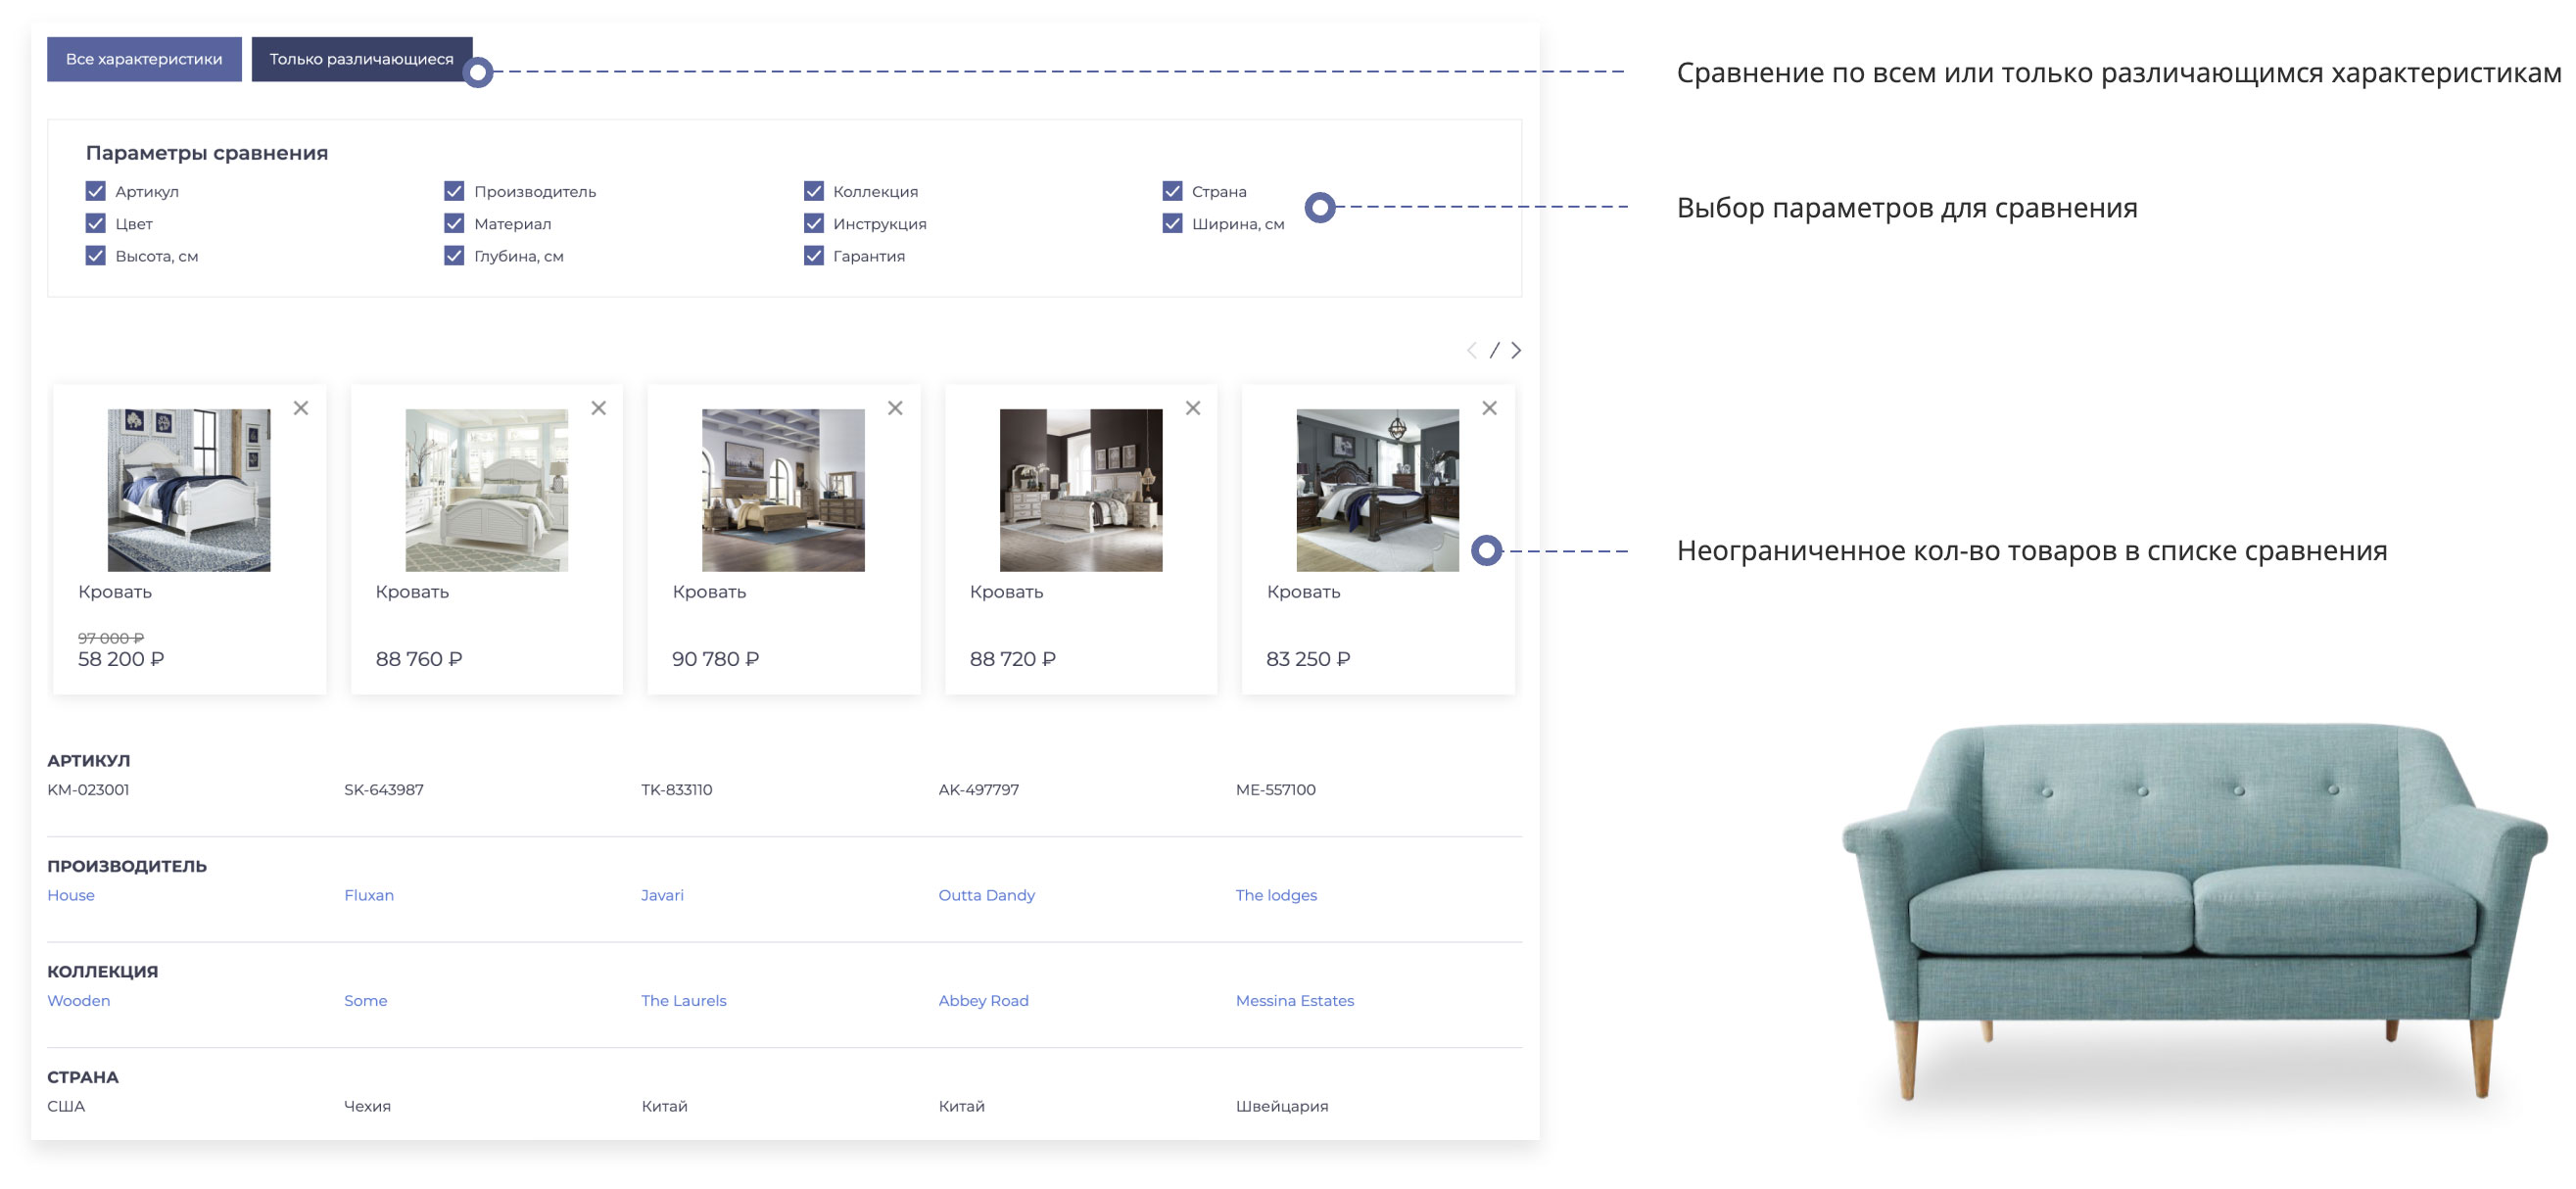Click the hotspot marker beside Ширина checkbox
Screen dimensions: 2576x1189
1320,207
